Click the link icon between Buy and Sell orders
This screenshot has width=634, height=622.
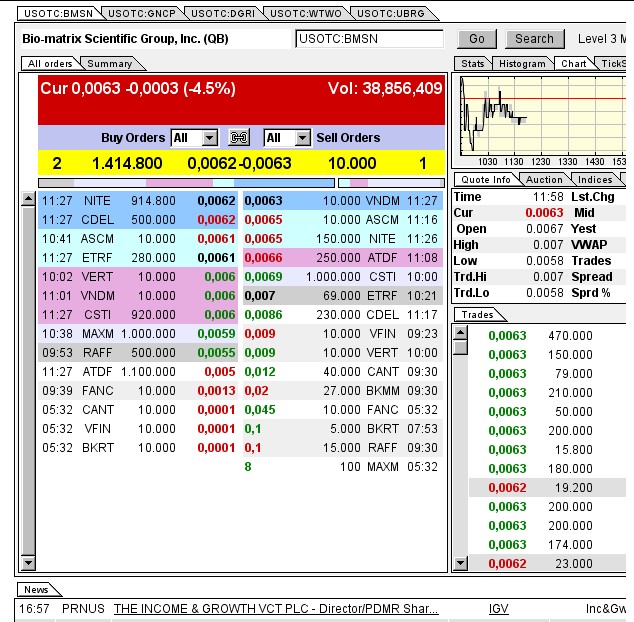[239, 138]
